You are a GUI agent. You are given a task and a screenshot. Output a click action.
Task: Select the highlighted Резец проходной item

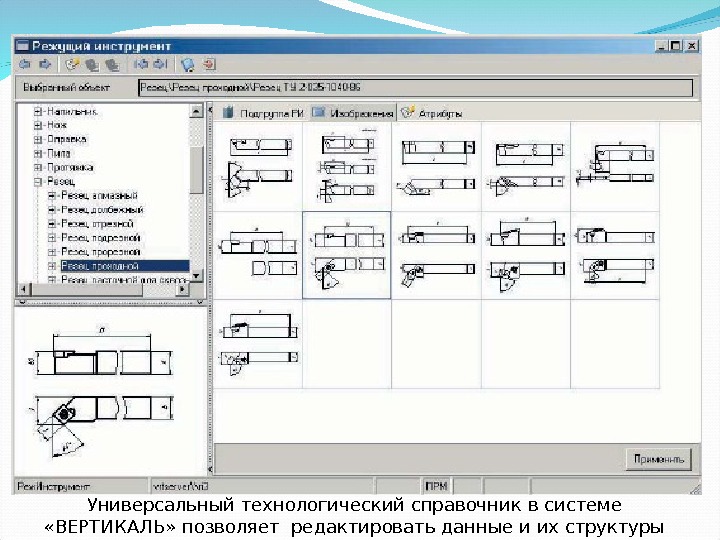tap(124, 266)
